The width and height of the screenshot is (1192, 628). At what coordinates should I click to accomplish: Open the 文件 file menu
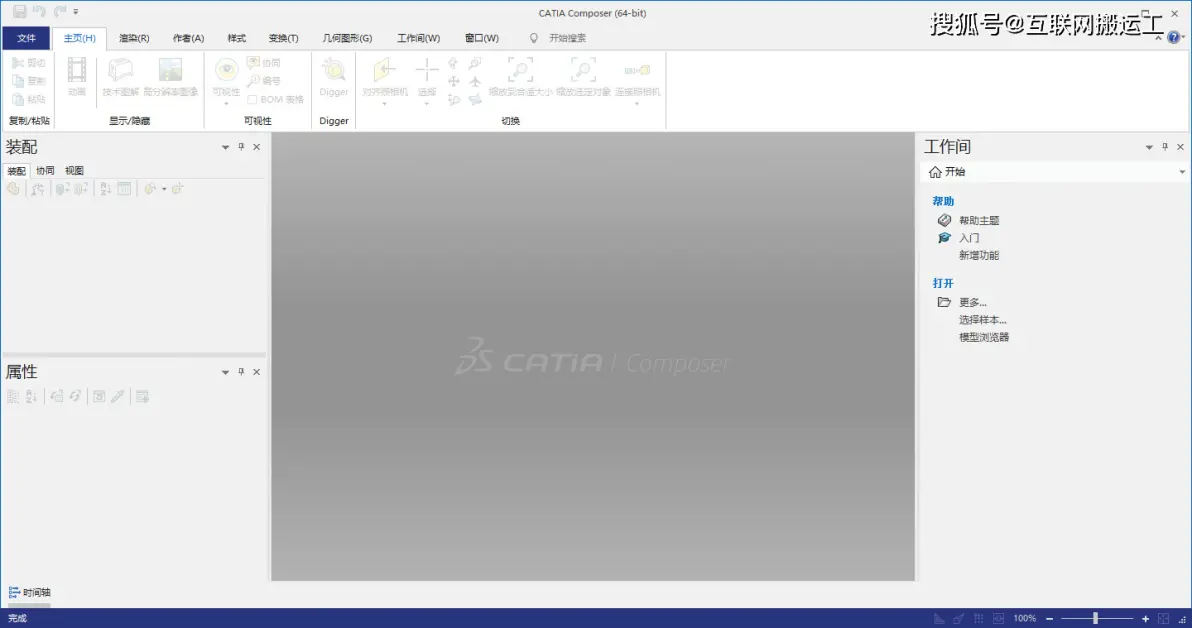pos(26,38)
